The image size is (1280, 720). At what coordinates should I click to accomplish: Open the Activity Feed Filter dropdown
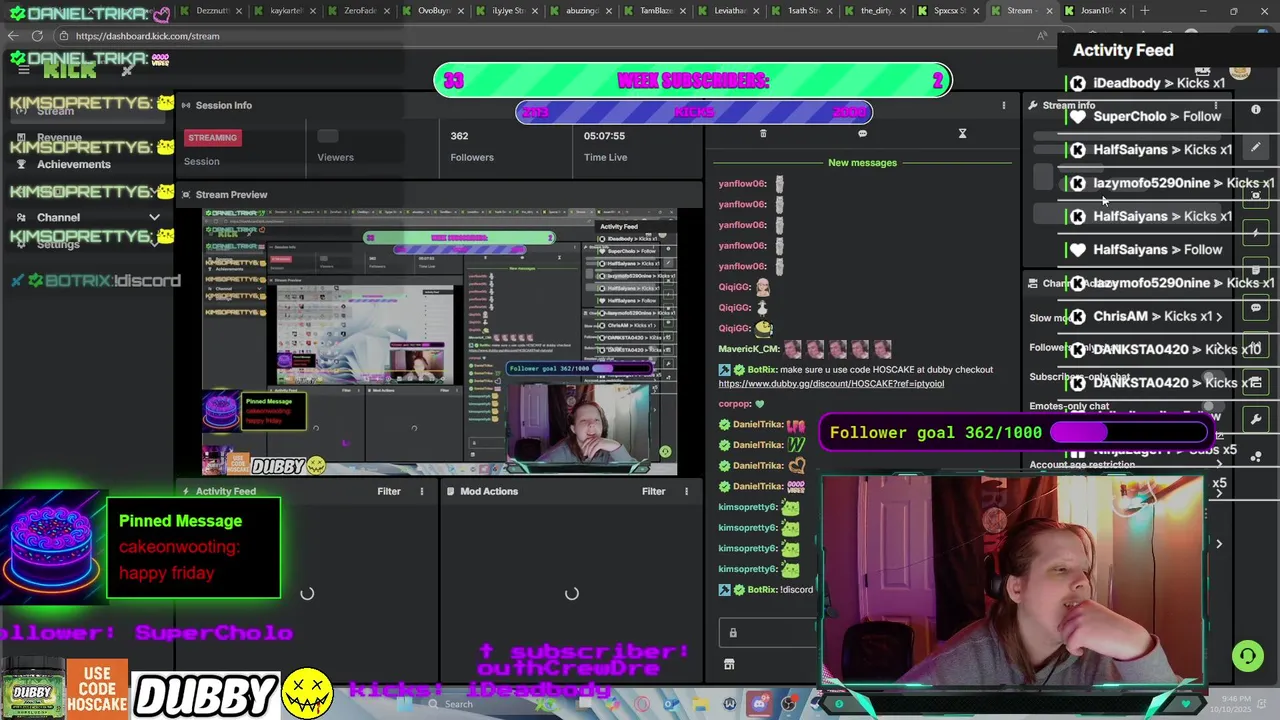click(389, 491)
